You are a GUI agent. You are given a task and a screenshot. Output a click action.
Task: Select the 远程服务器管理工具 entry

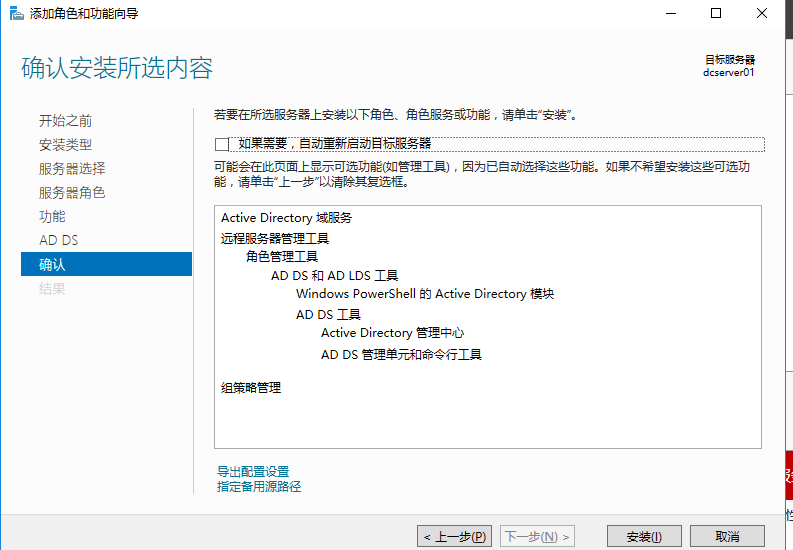pyautogui.click(x=275, y=238)
